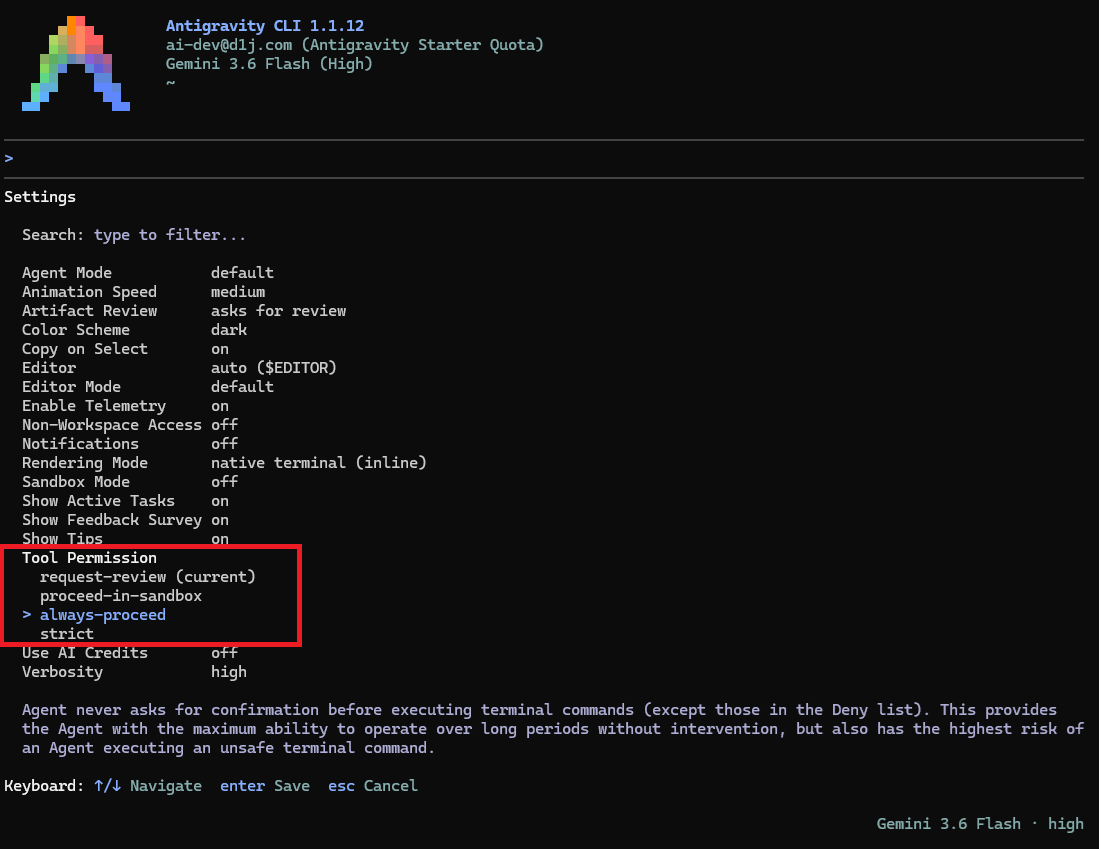
Task: Click the esc Cancel hint
Action: pyautogui.click(x=372, y=786)
